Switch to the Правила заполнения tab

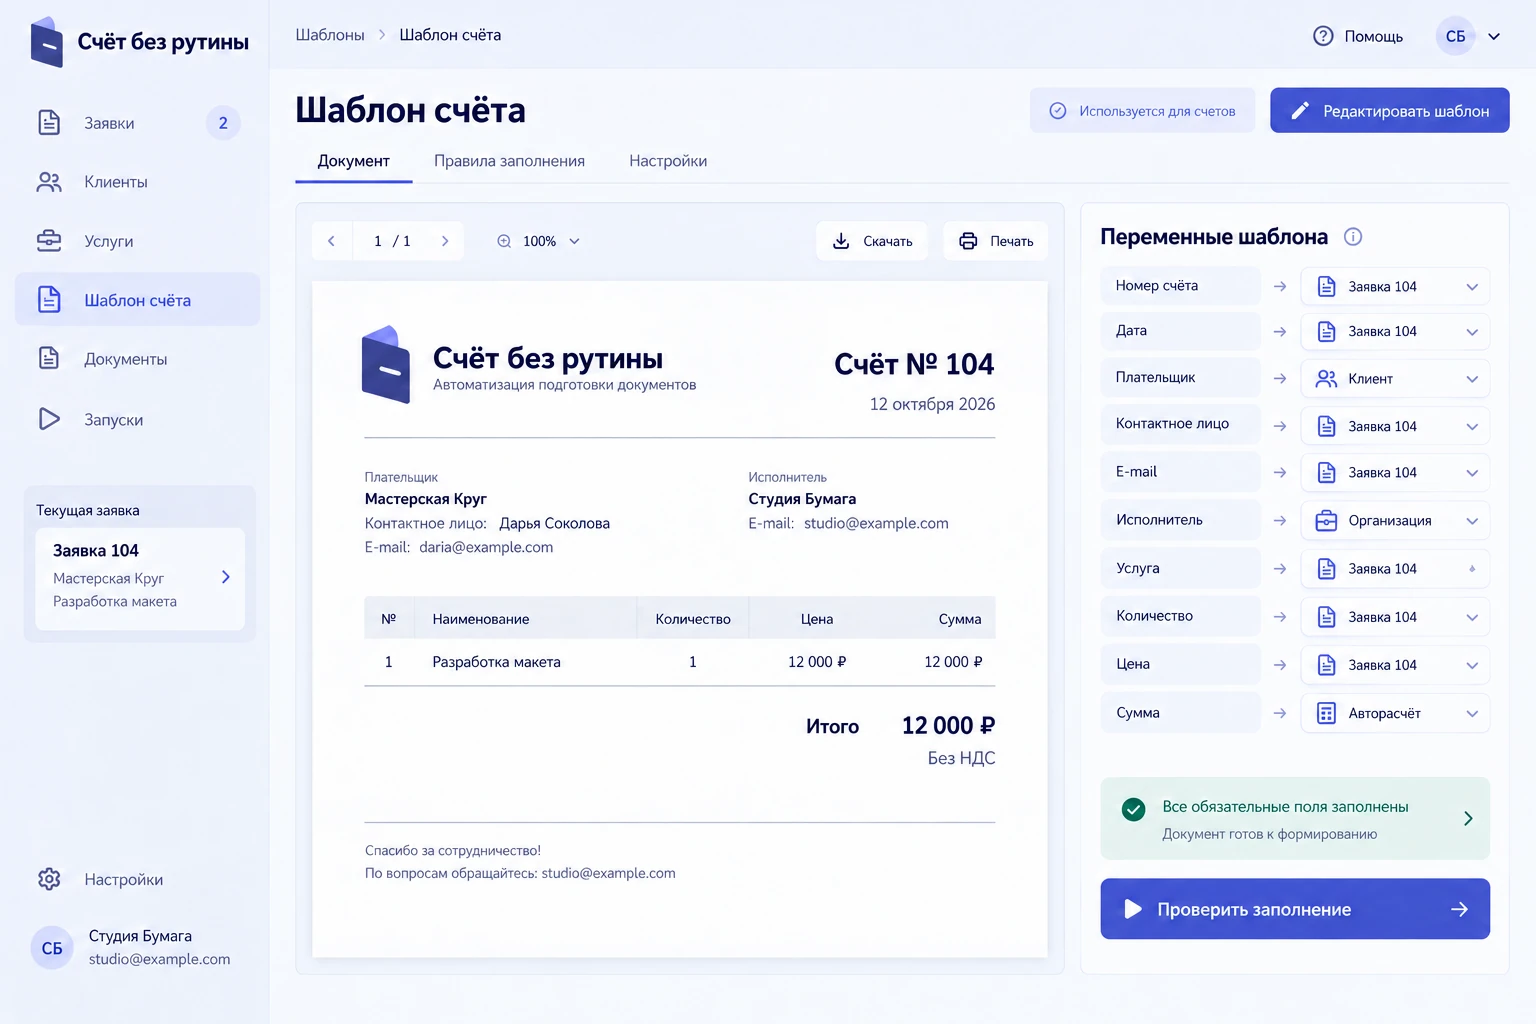pos(509,161)
